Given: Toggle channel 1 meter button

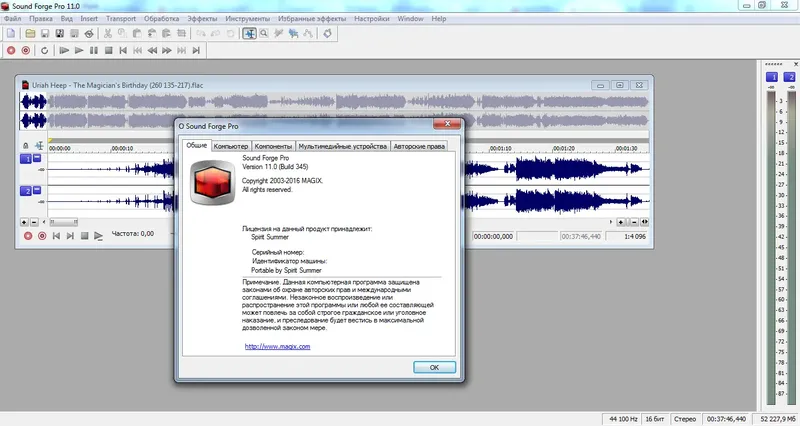Looking at the screenshot, I should click(772, 77).
